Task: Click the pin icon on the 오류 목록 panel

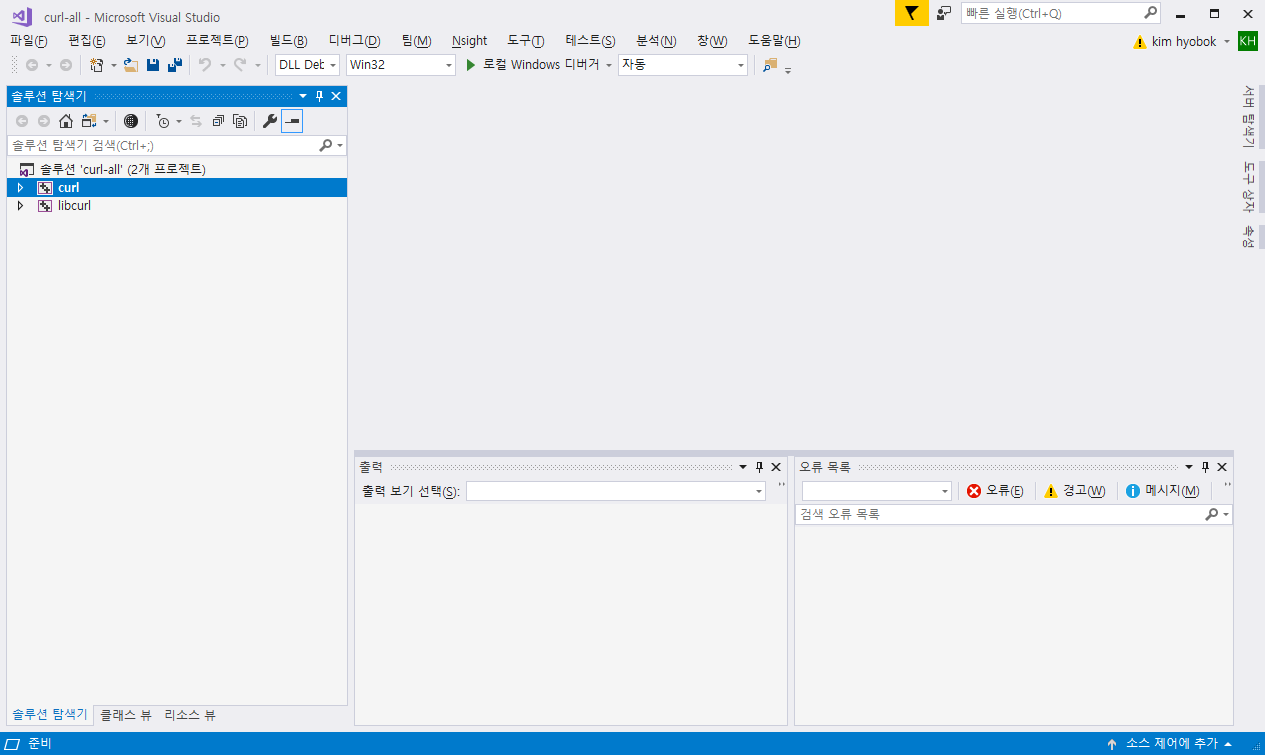Action: pyautogui.click(x=1205, y=467)
